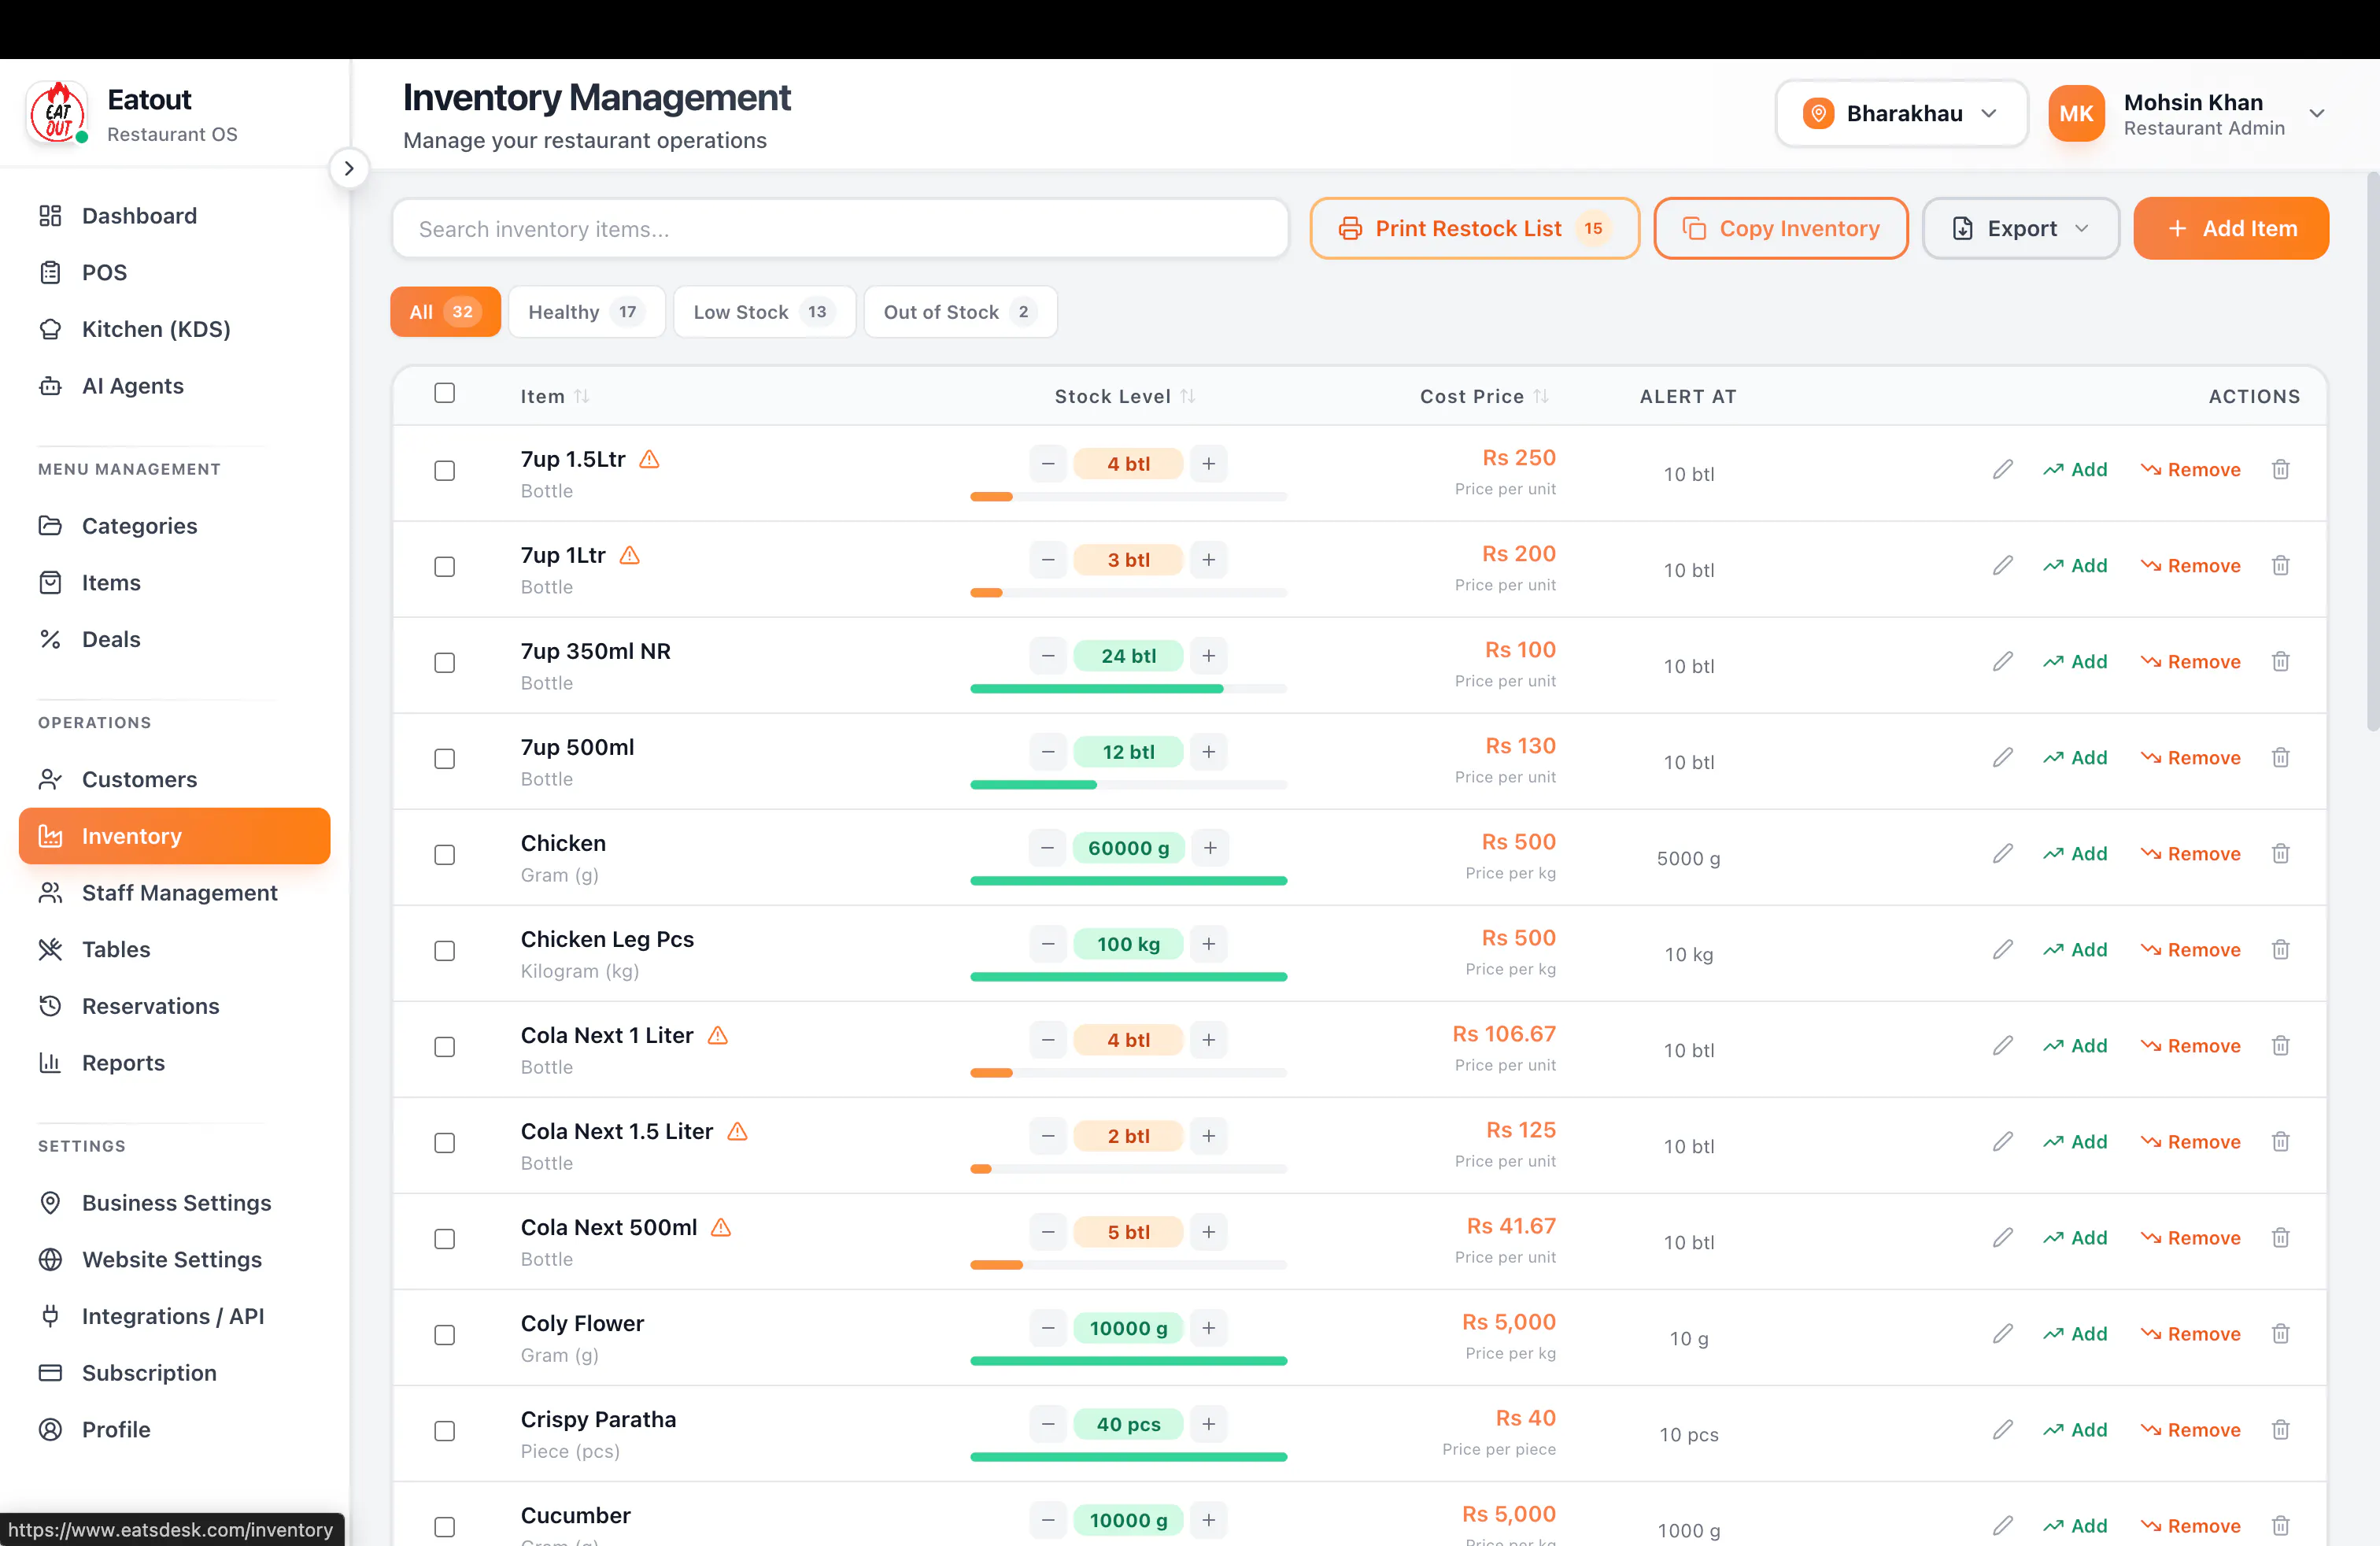2380x1546 pixels.
Task: Click the Copy Inventory button
Action: tap(1780, 228)
